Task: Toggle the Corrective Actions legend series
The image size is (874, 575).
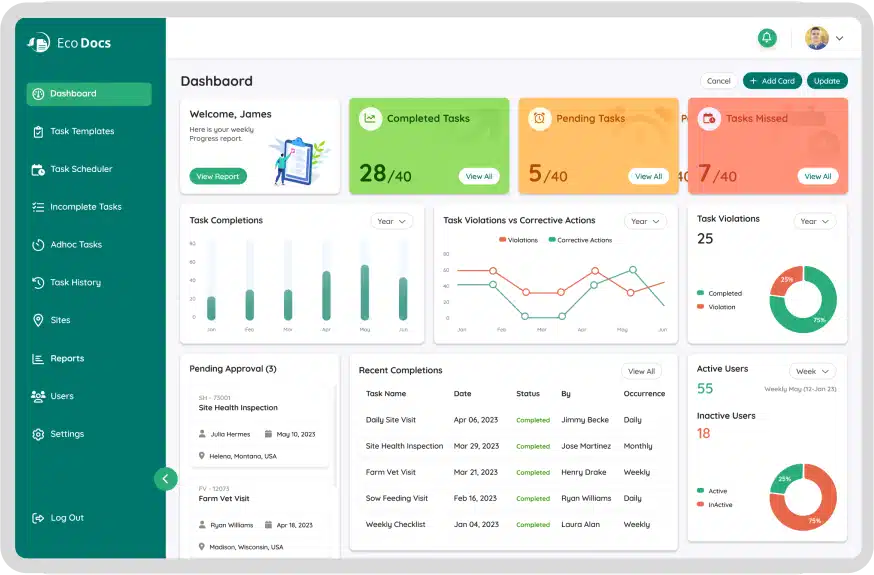Action: [x=579, y=240]
